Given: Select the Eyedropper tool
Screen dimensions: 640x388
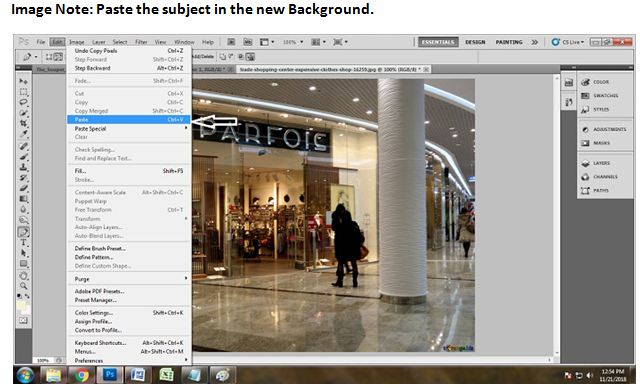Looking at the screenshot, I should click(x=23, y=134).
